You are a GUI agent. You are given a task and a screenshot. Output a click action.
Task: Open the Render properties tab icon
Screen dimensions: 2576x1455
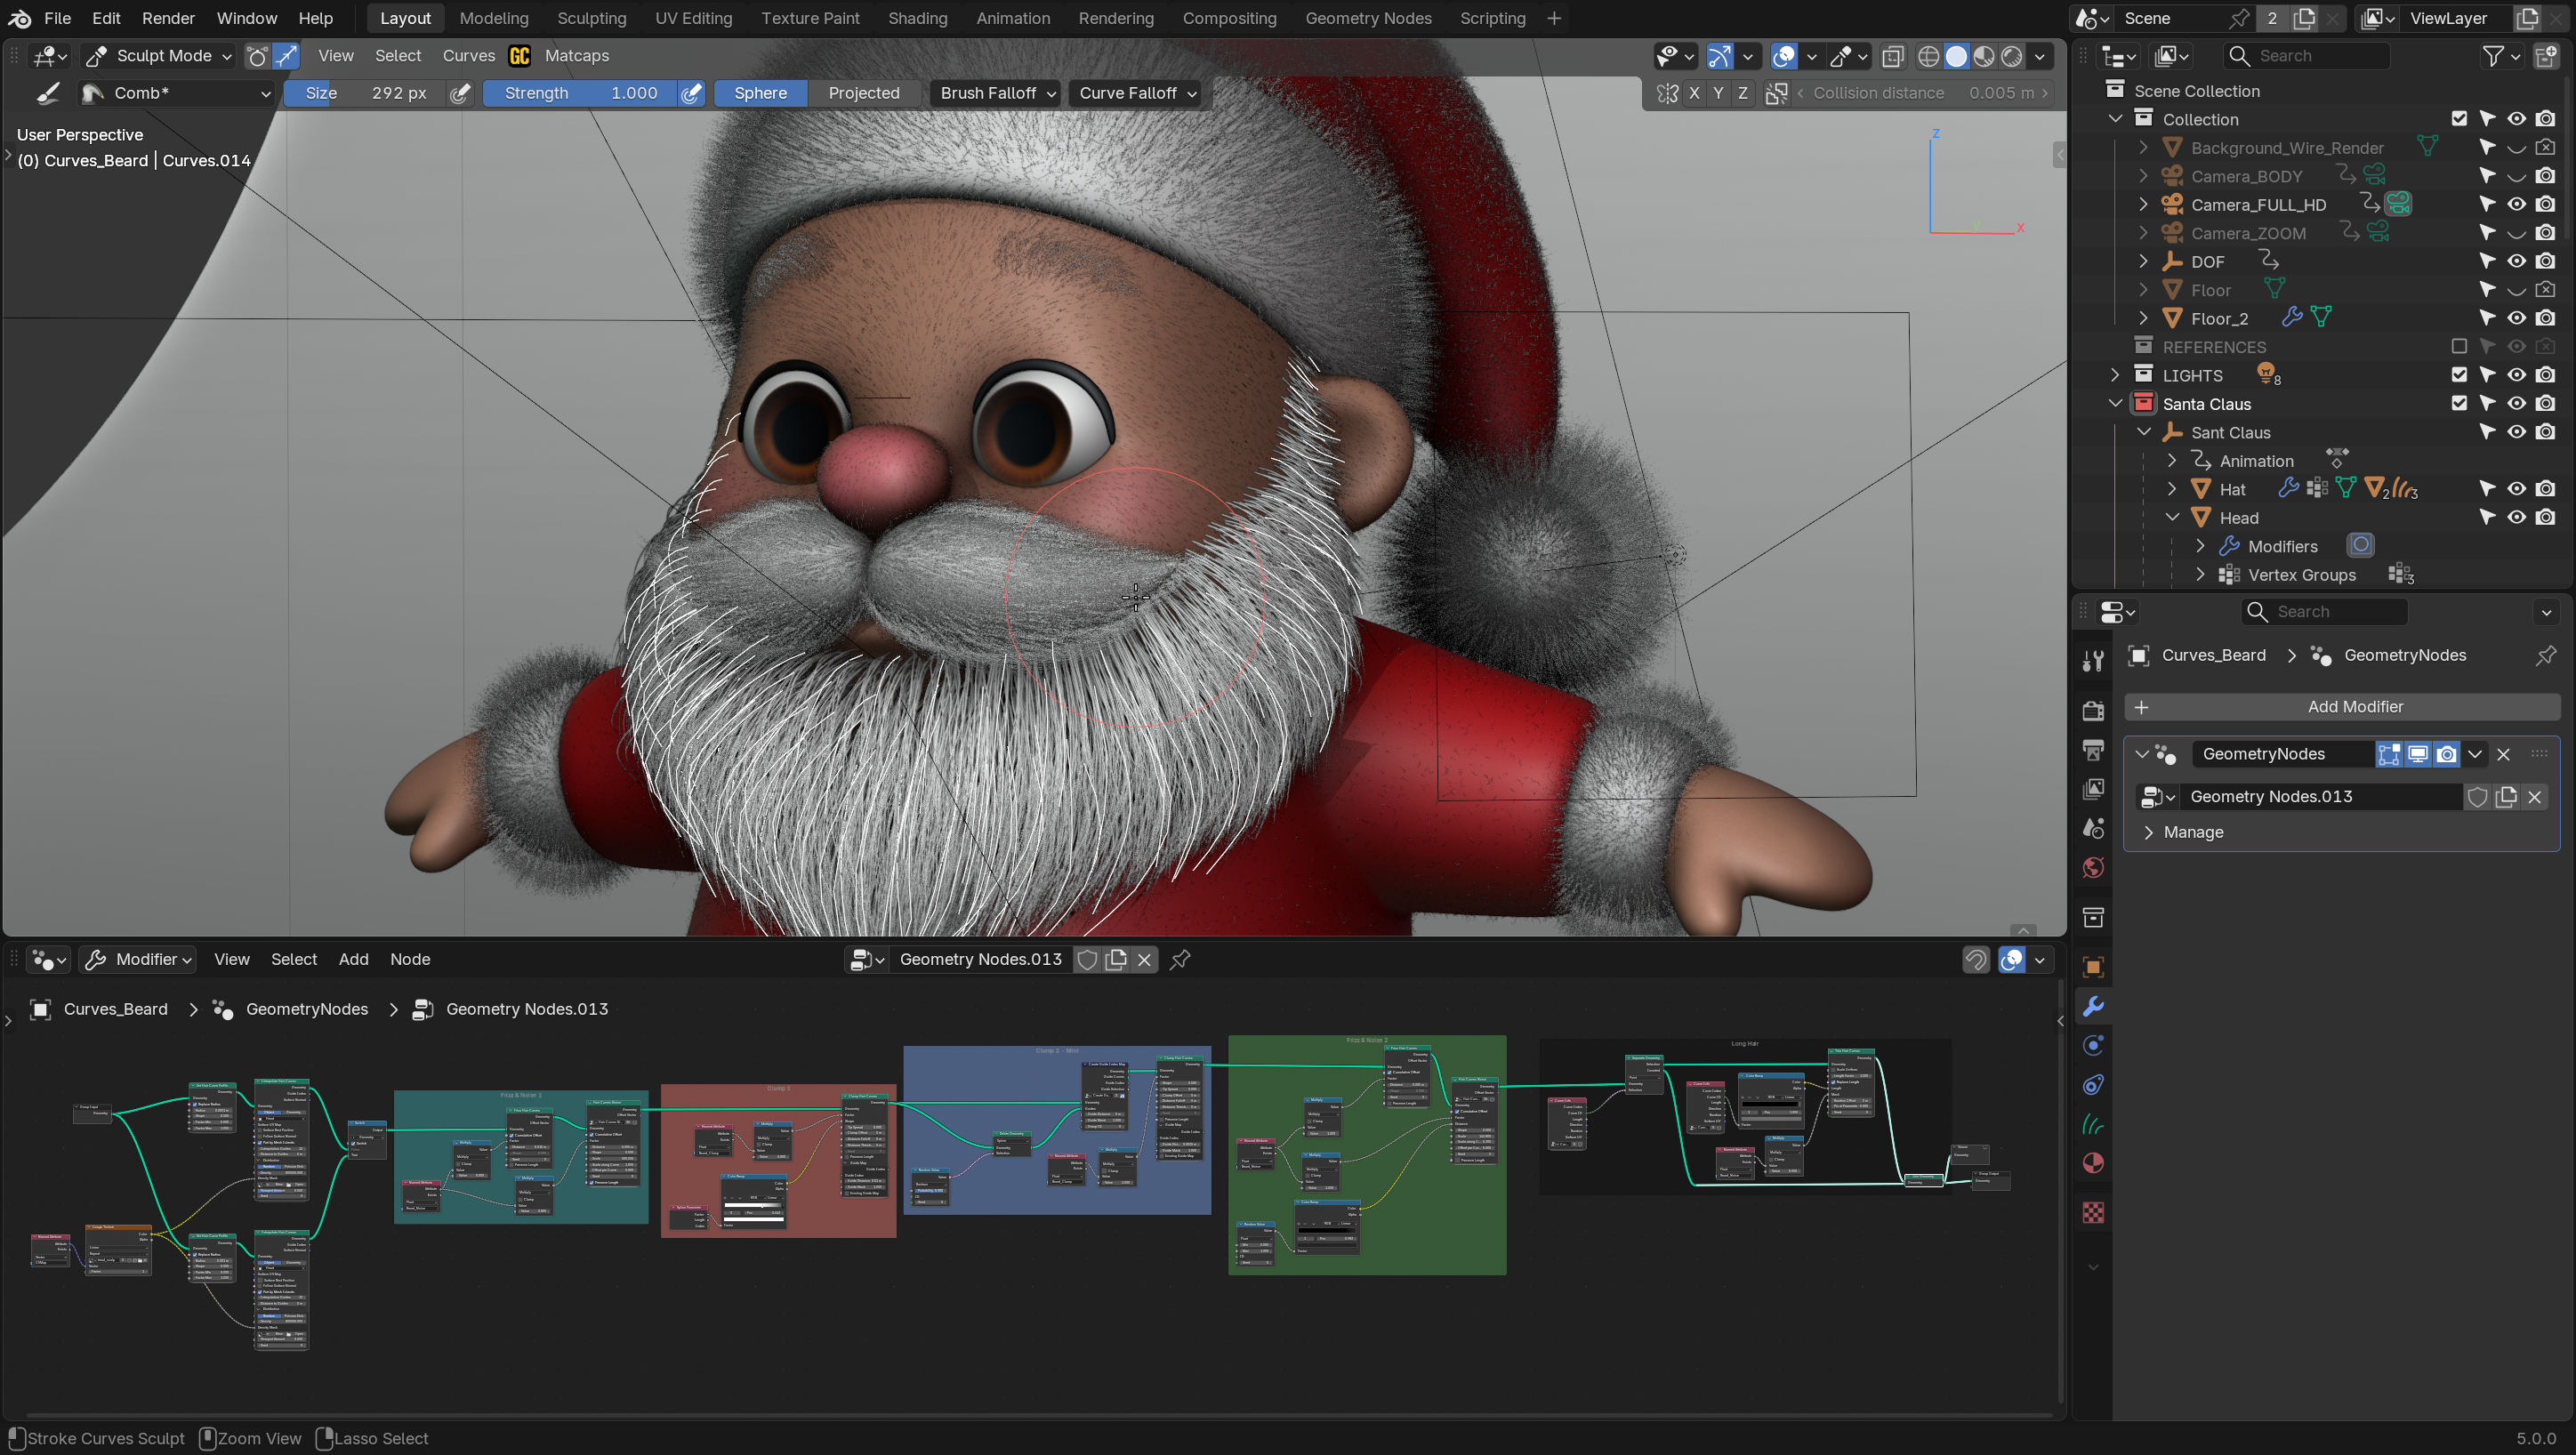(x=2093, y=710)
